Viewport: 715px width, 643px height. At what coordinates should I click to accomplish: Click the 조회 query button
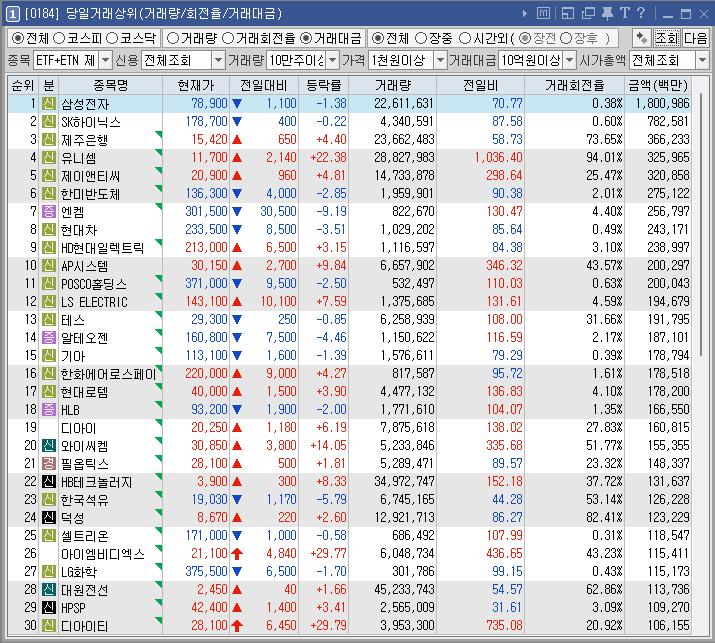point(667,38)
